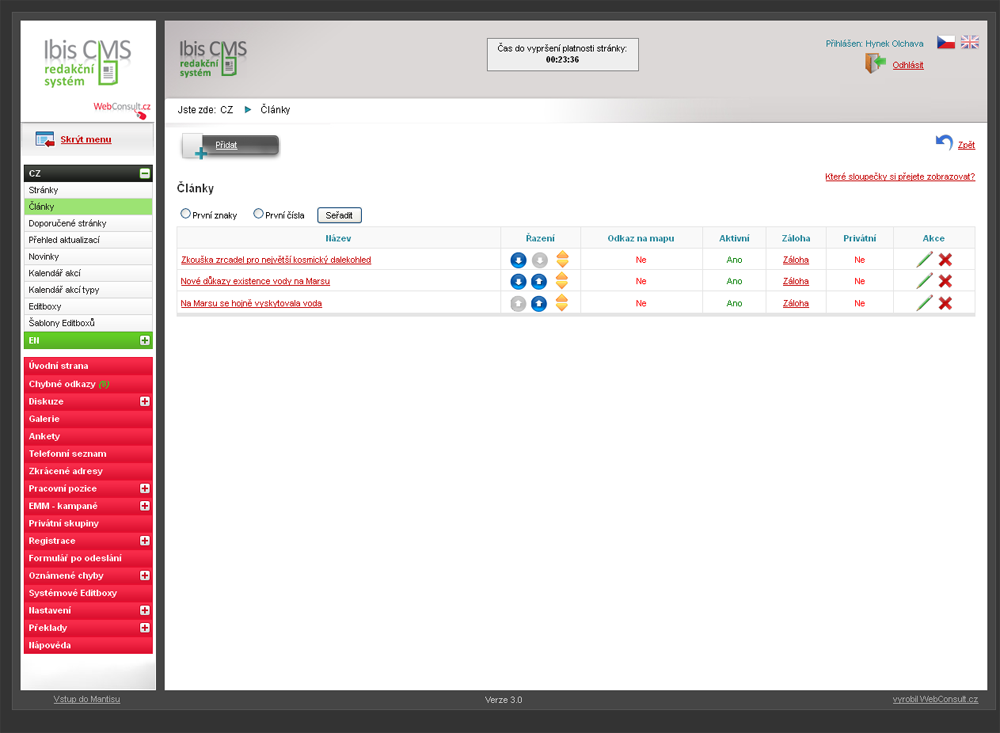Delete 'Na Marsu se hojně vyskytovala voda' article
The width and height of the screenshot is (1000, 733).
pos(945,303)
